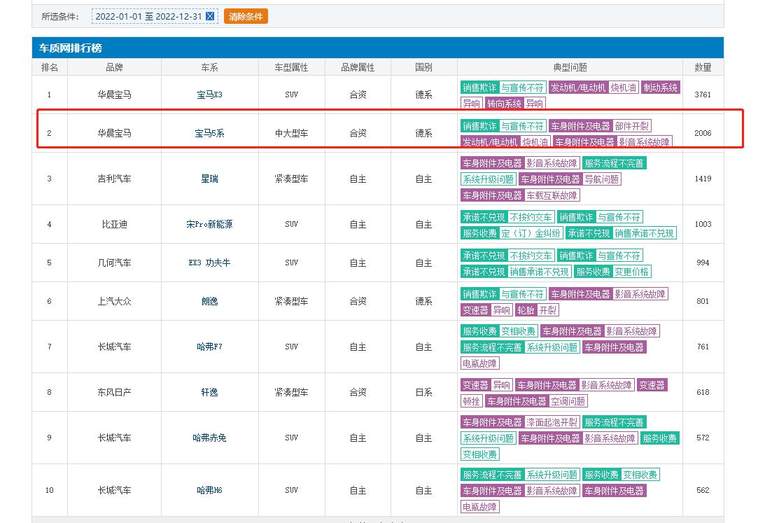The height and width of the screenshot is (523, 772).
Task: Select the 电瓶故障 tag in the 哈弗F7 row
Action: pos(480,363)
